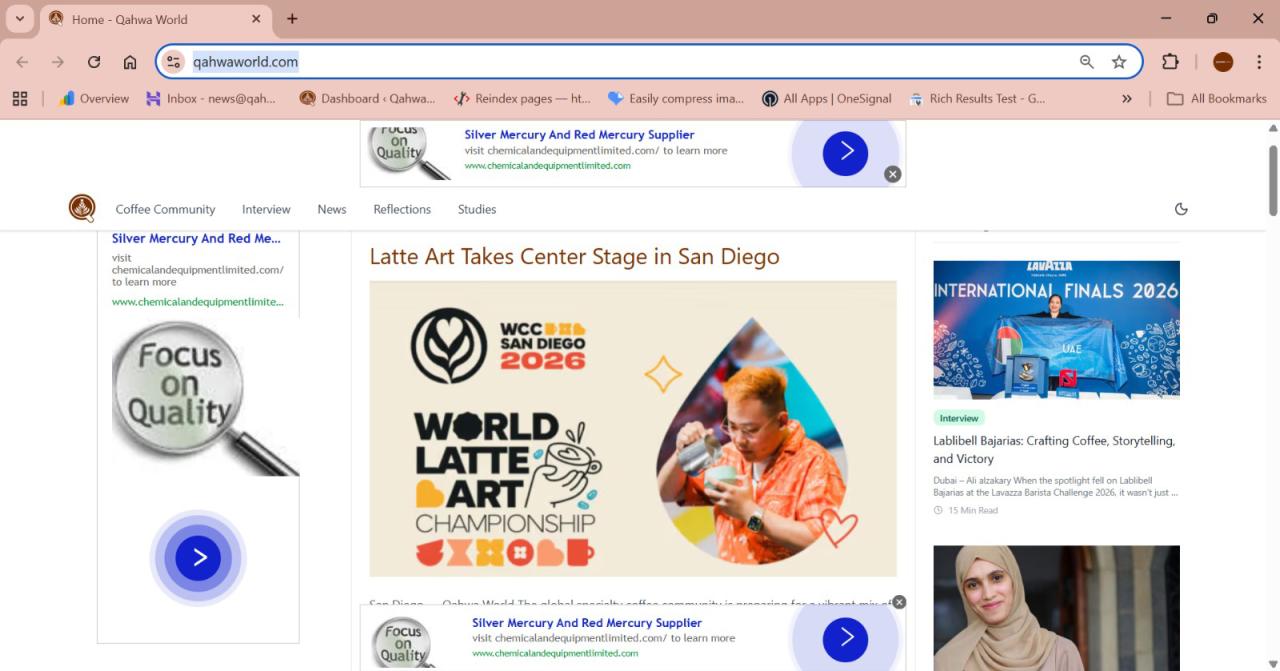Click the top banner ad arrow button
The width and height of the screenshot is (1280, 671).
pyautogui.click(x=845, y=152)
